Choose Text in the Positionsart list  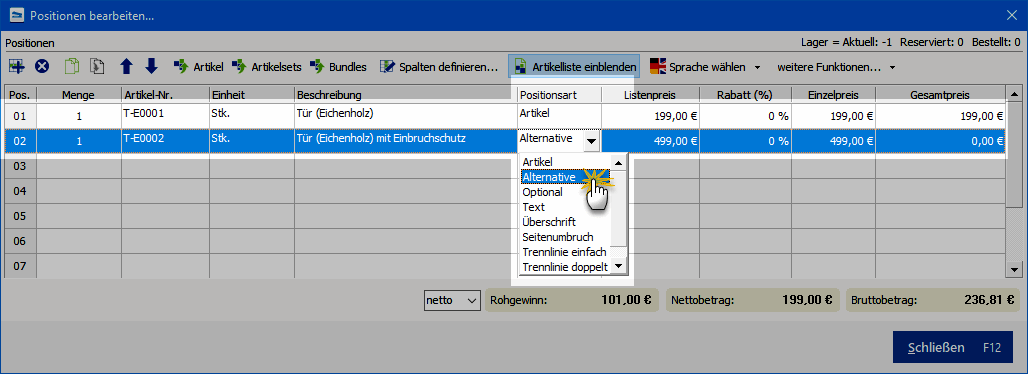(x=565, y=207)
